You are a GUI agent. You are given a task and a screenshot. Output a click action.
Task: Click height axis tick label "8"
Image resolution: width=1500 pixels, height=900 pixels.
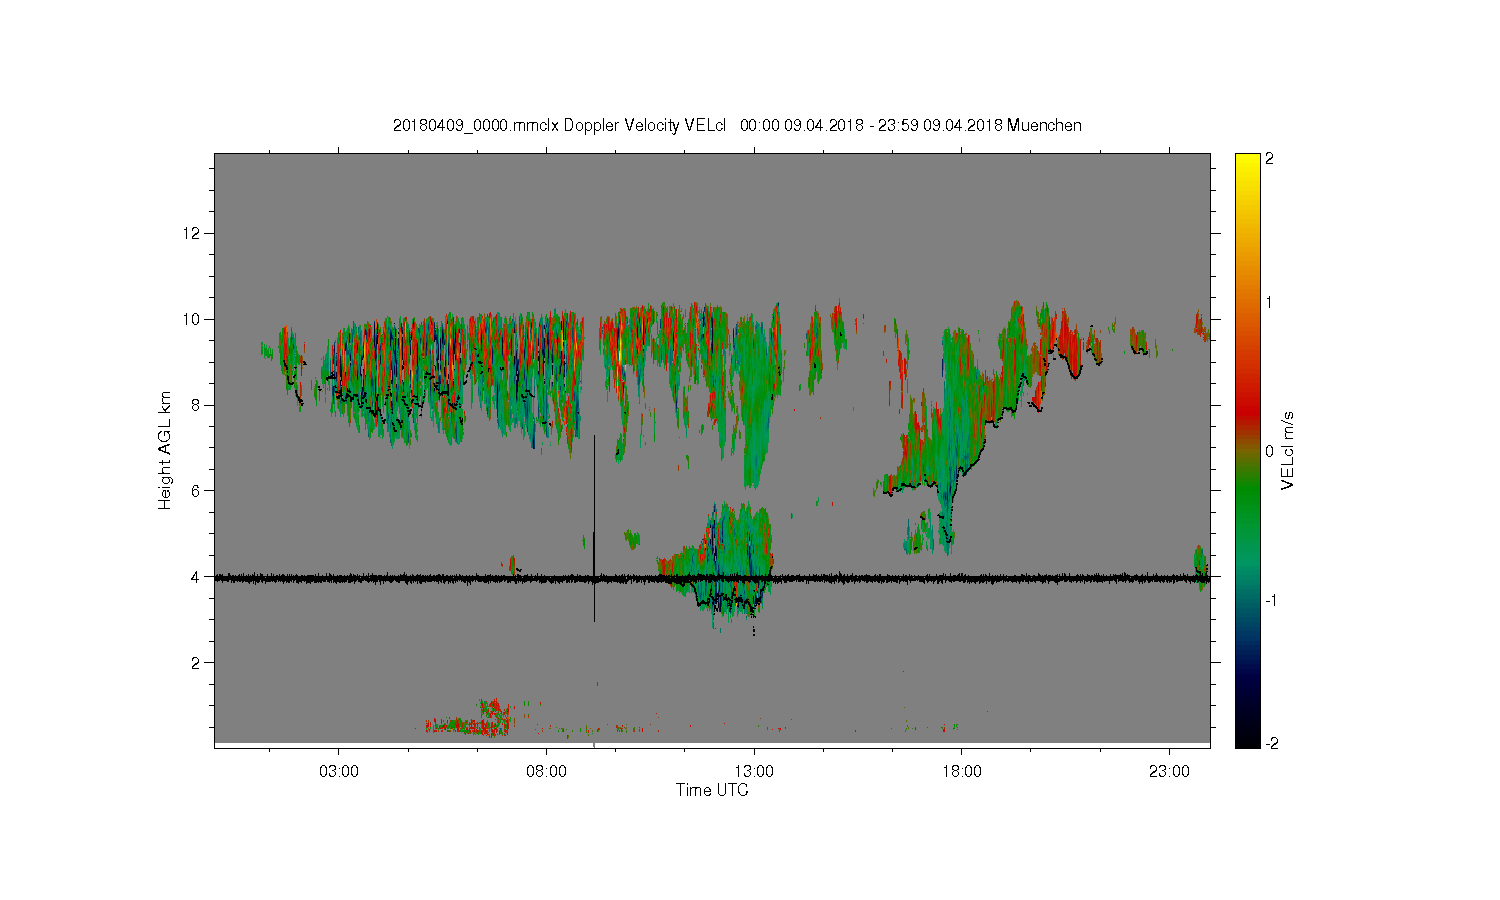point(197,405)
